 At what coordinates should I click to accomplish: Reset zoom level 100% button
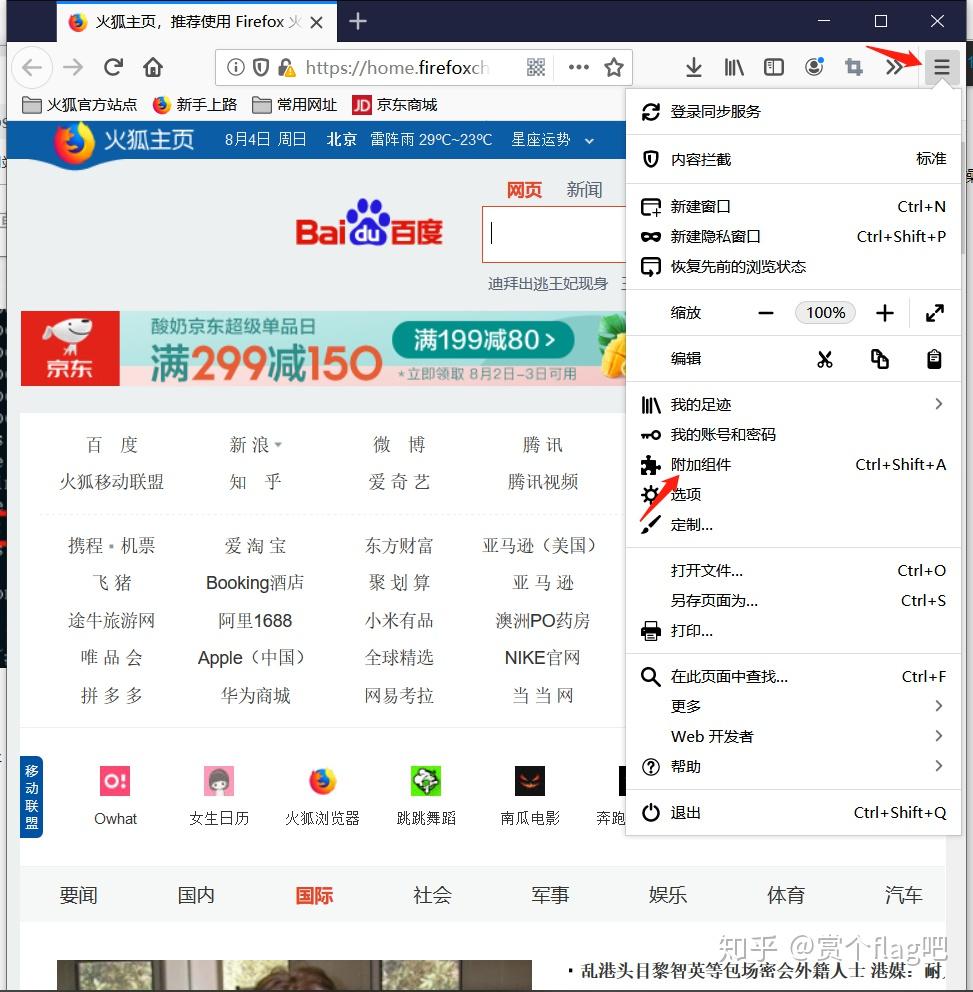826,313
